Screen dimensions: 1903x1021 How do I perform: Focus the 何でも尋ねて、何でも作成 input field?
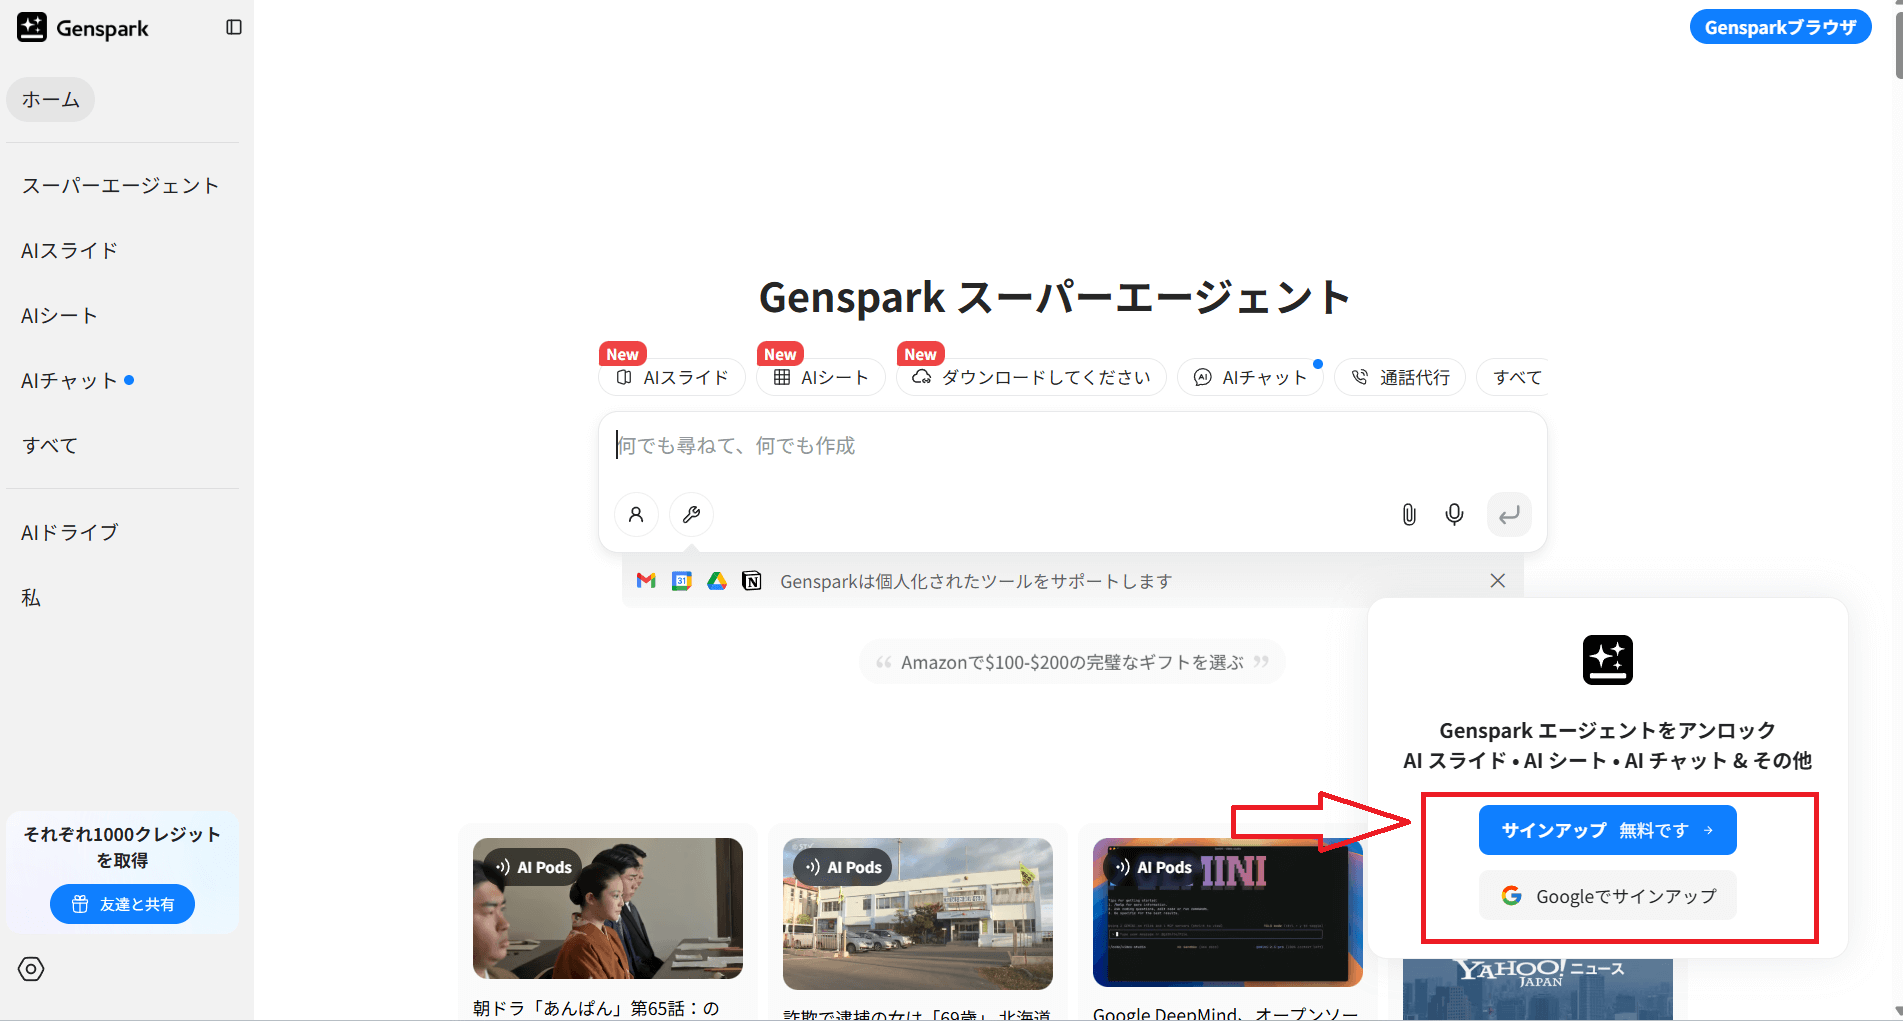point(1072,446)
